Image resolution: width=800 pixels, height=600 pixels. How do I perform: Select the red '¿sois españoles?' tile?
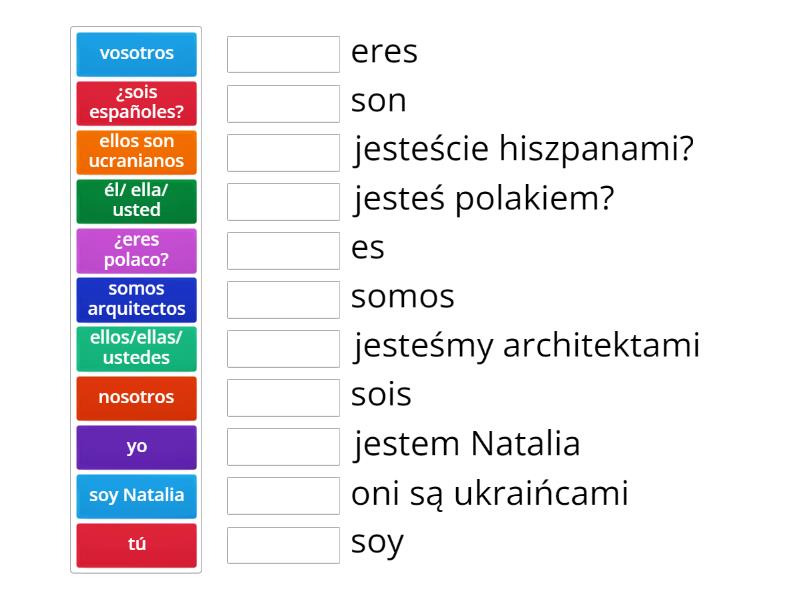pos(136,103)
